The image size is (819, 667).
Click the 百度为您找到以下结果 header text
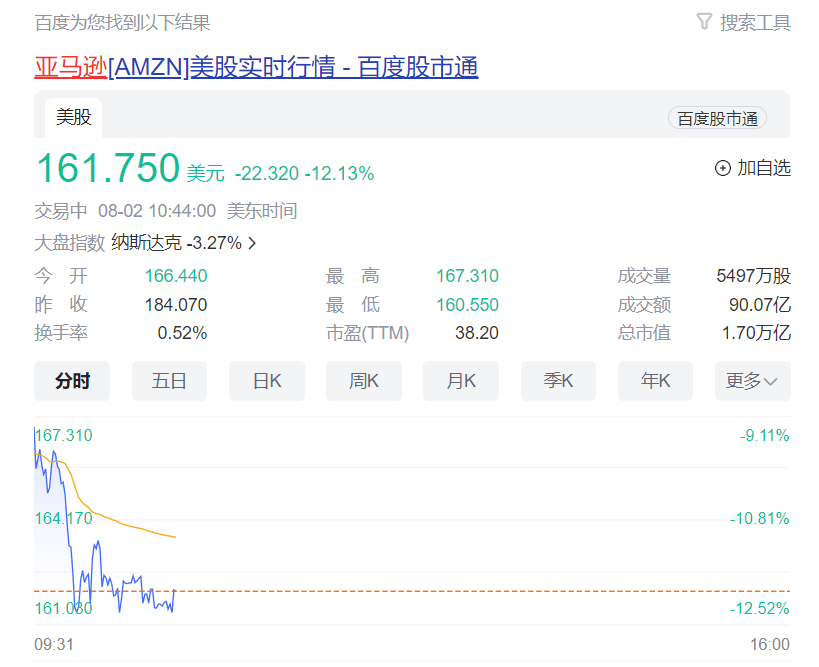[122, 22]
